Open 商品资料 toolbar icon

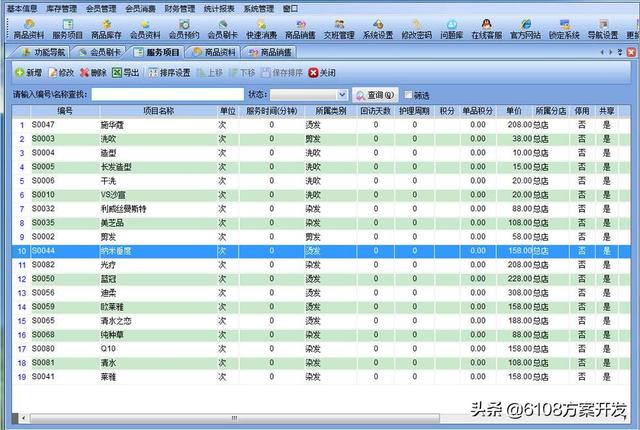click(29, 29)
